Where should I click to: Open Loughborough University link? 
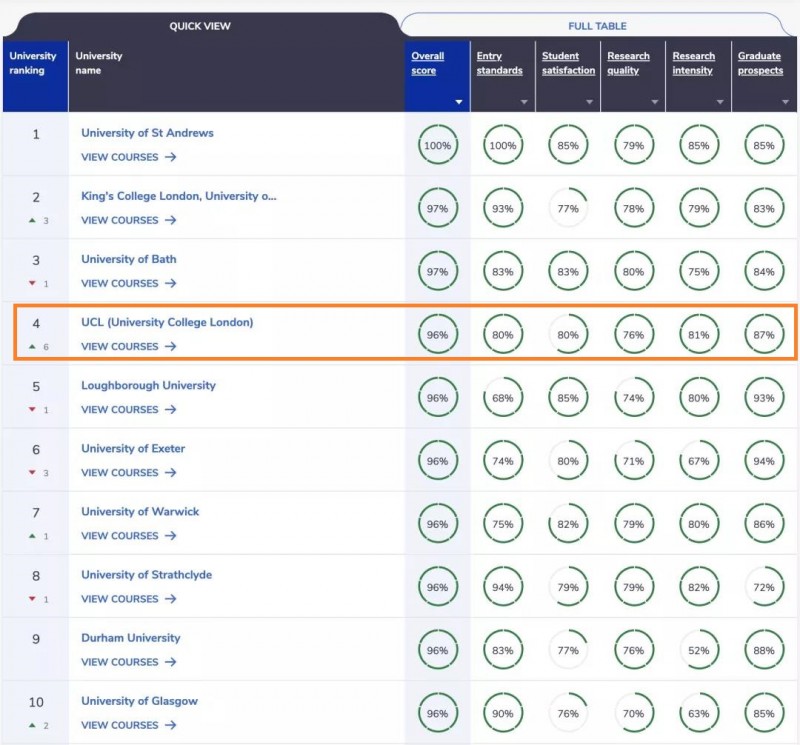[148, 385]
